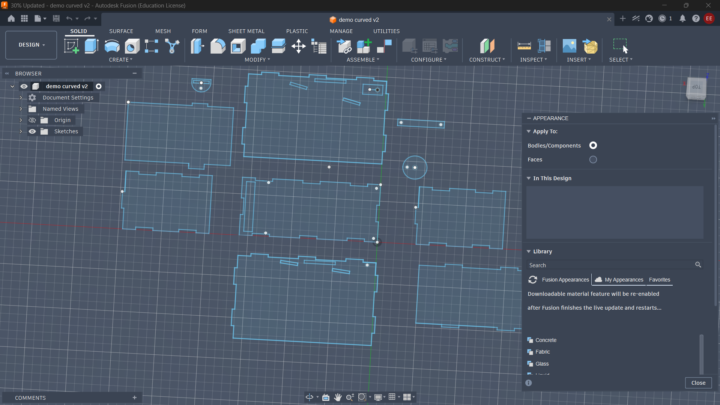Image resolution: width=720 pixels, height=405 pixels.
Task: Toggle visibility of demo curved v2 root
Action: (x=24, y=86)
